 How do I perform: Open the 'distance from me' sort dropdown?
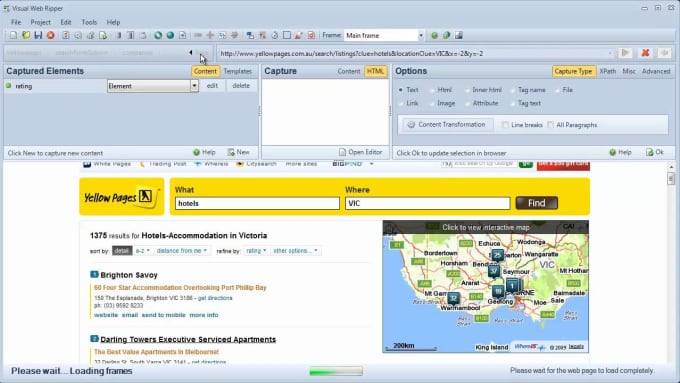pos(182,251)
